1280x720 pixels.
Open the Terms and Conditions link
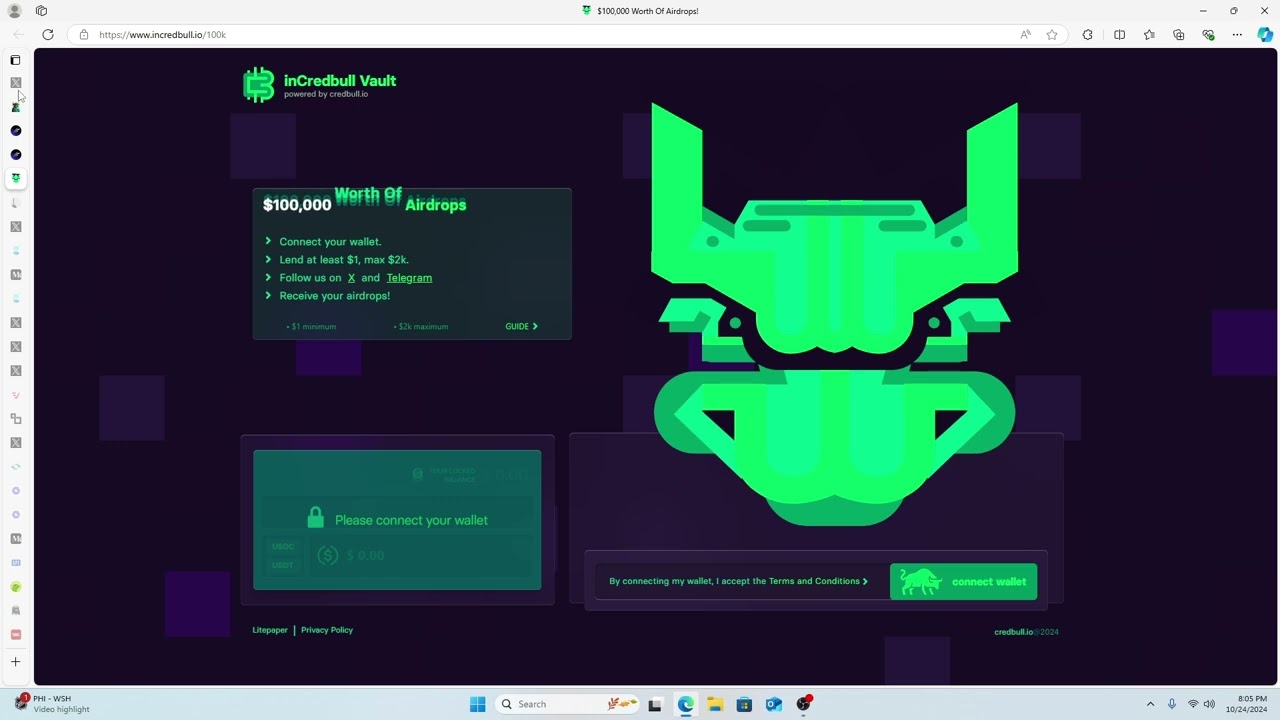click(818, 581)
